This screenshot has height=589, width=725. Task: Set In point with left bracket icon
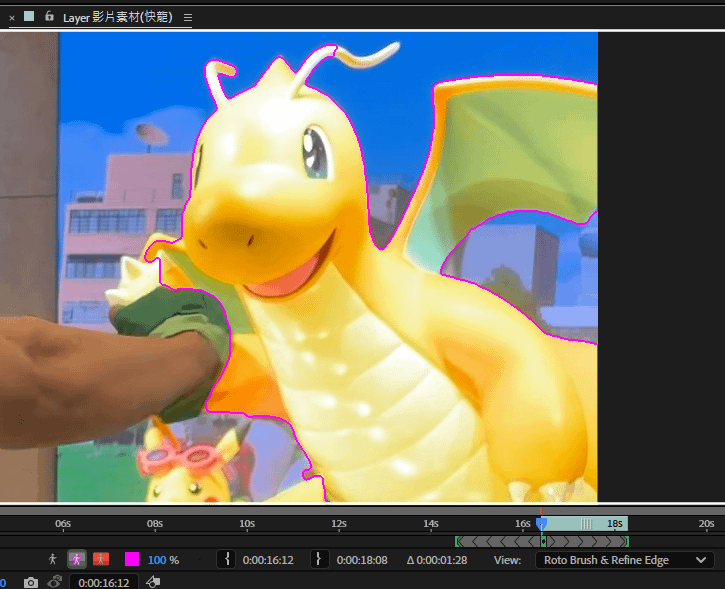(226, 560)
